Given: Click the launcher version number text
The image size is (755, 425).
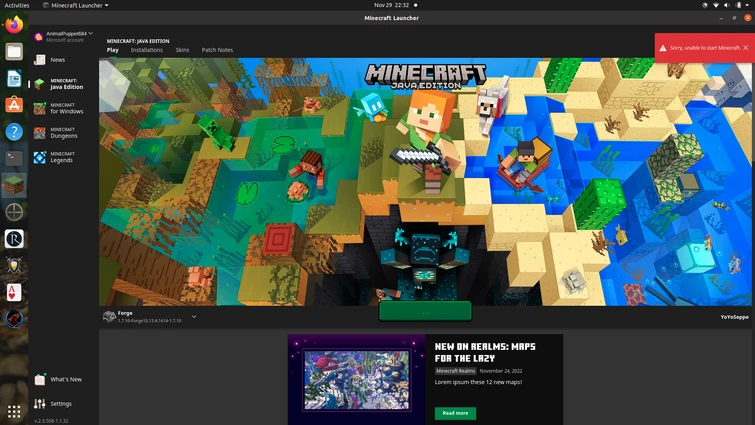Looking at the screenshot, I should pos(51,421).
